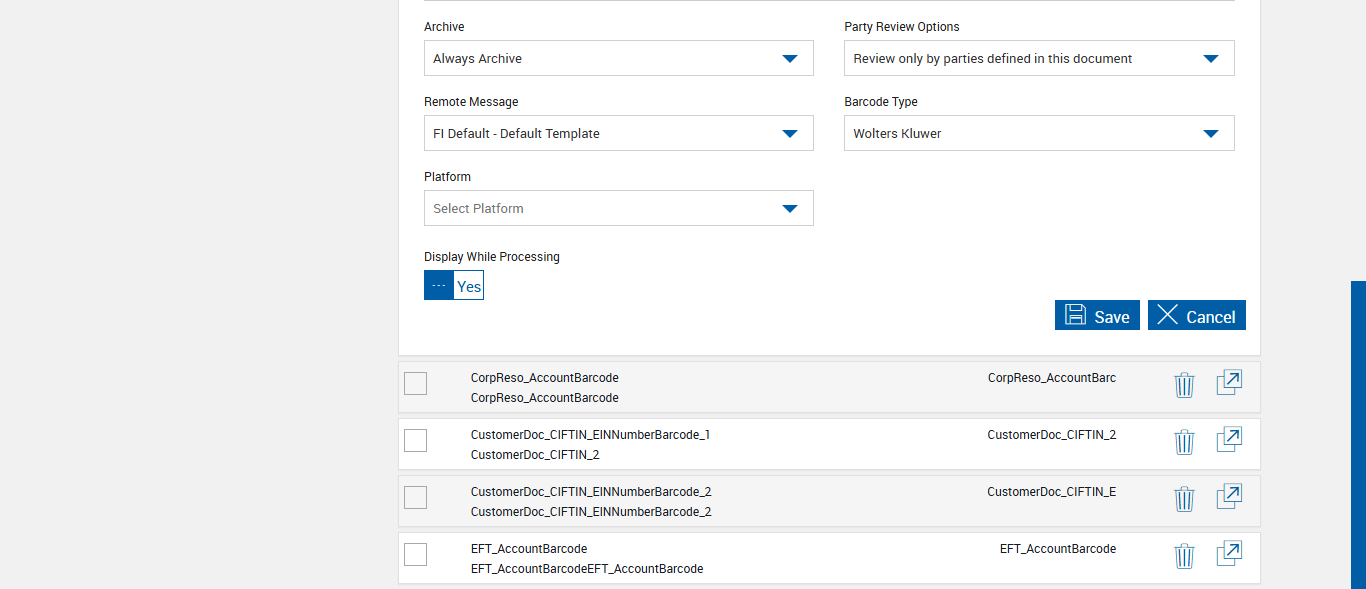Check the CorpReso_AccountBarcode row checkbox

[415, 383]
